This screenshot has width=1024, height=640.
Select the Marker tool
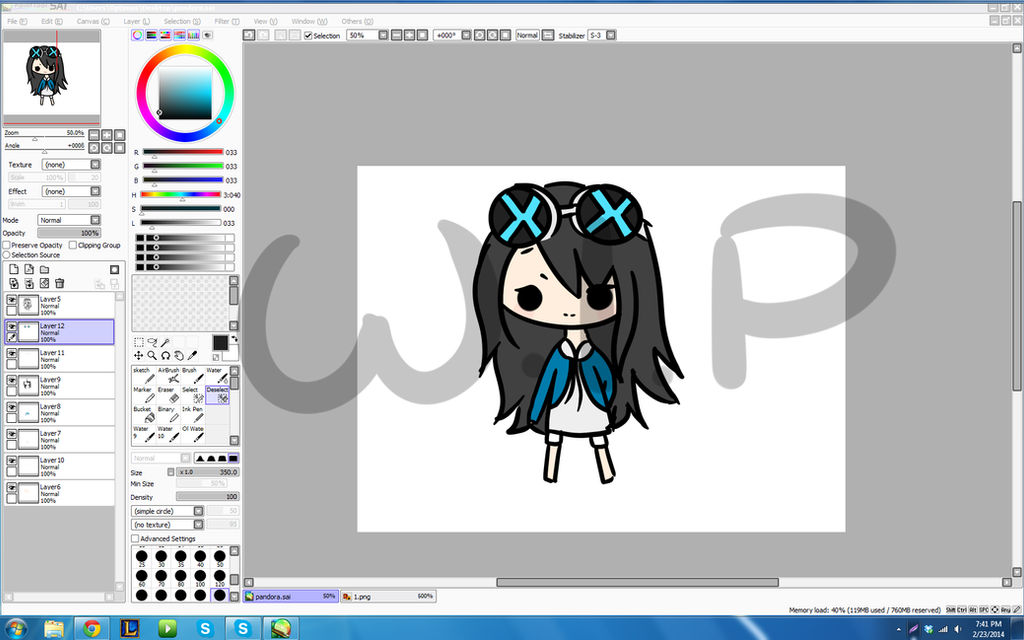coord(143,394)
